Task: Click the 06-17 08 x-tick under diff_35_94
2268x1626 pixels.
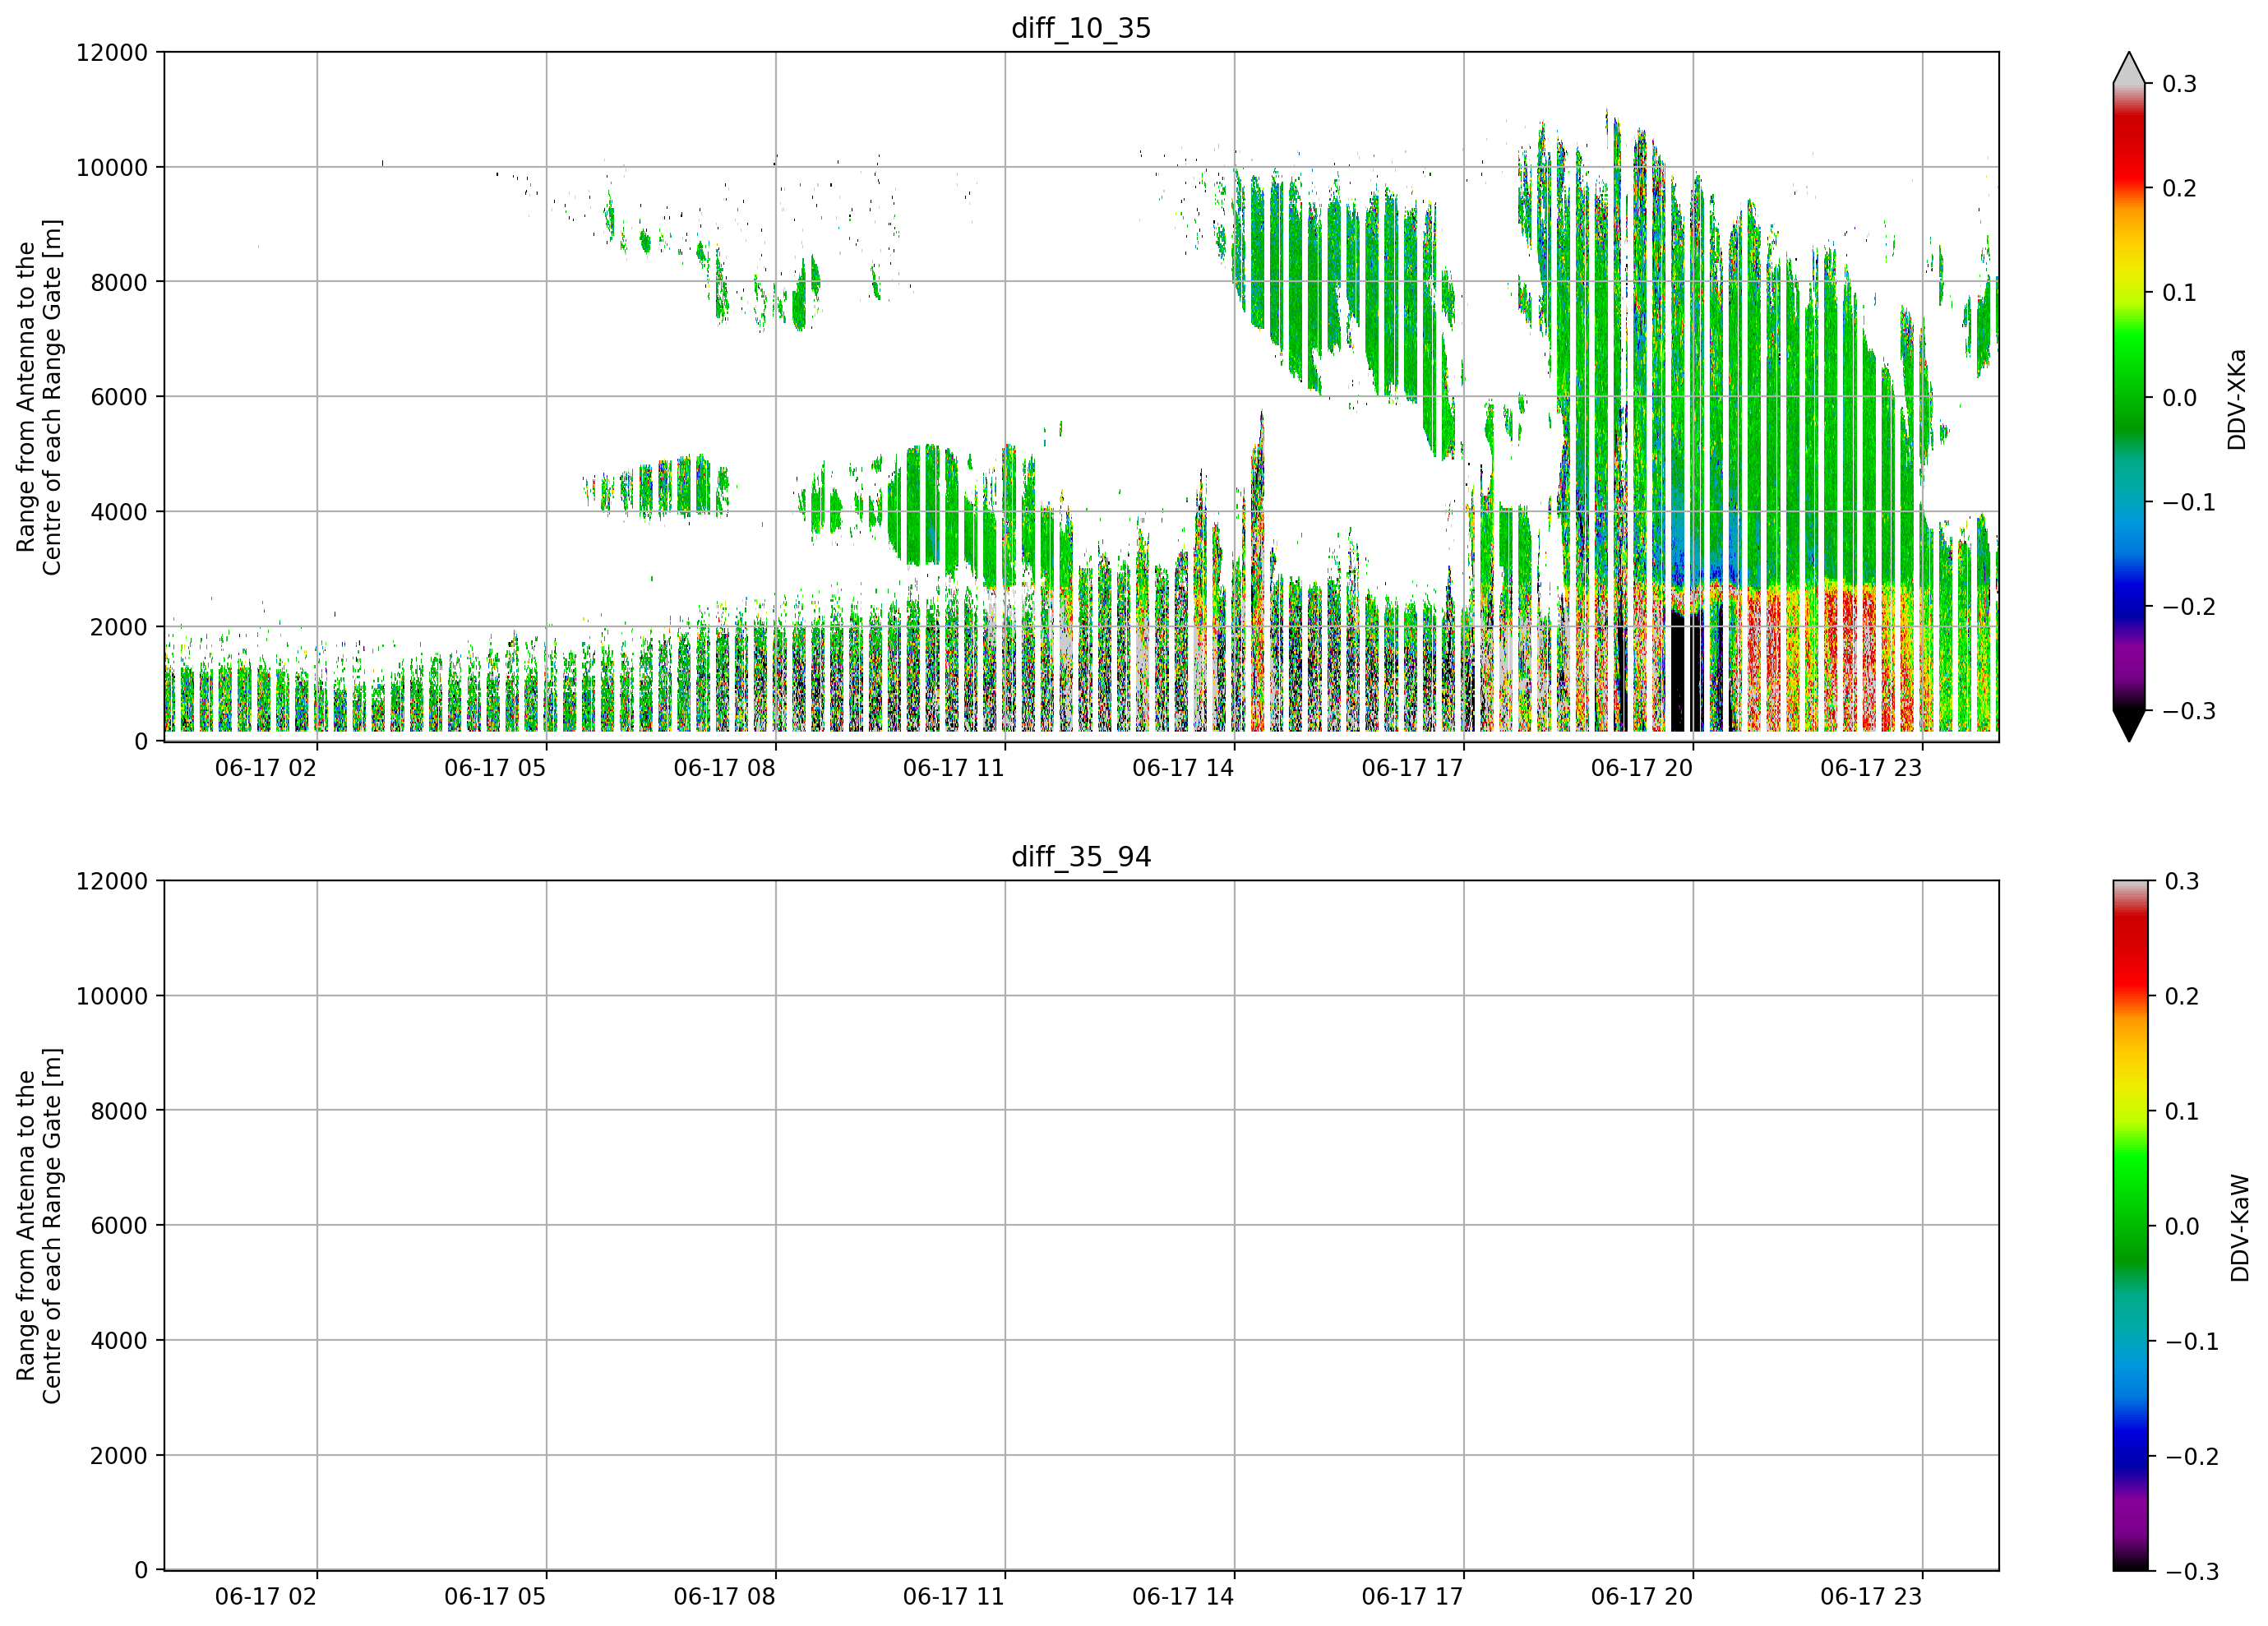Action: (x=724, y=1596)
